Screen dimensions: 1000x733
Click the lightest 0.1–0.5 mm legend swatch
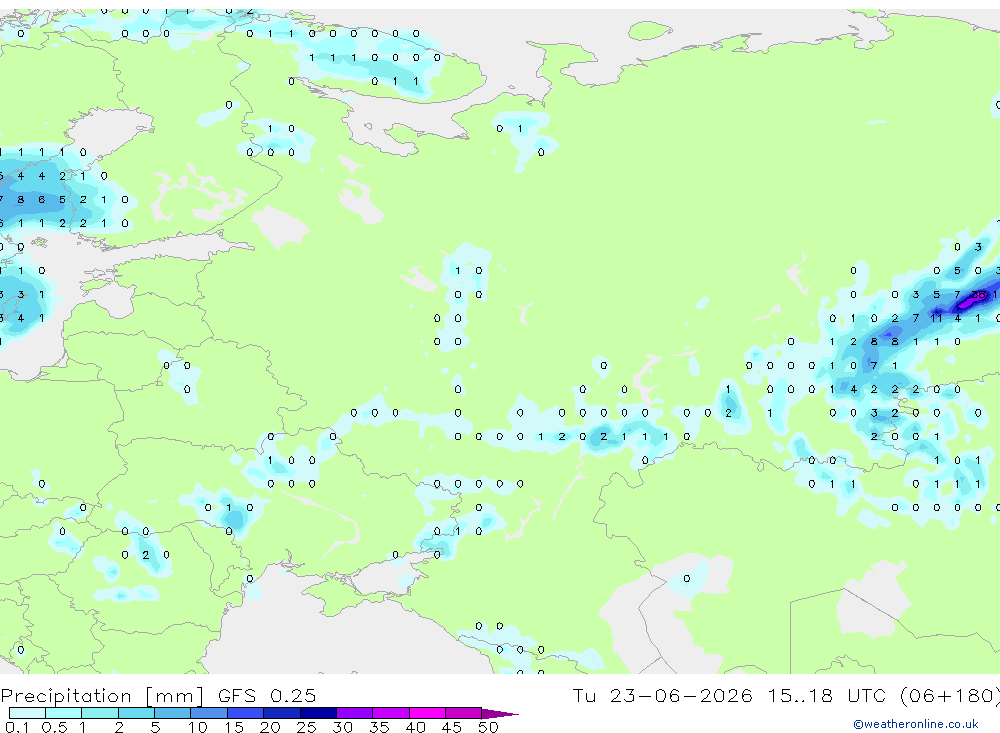click(27, 713)
